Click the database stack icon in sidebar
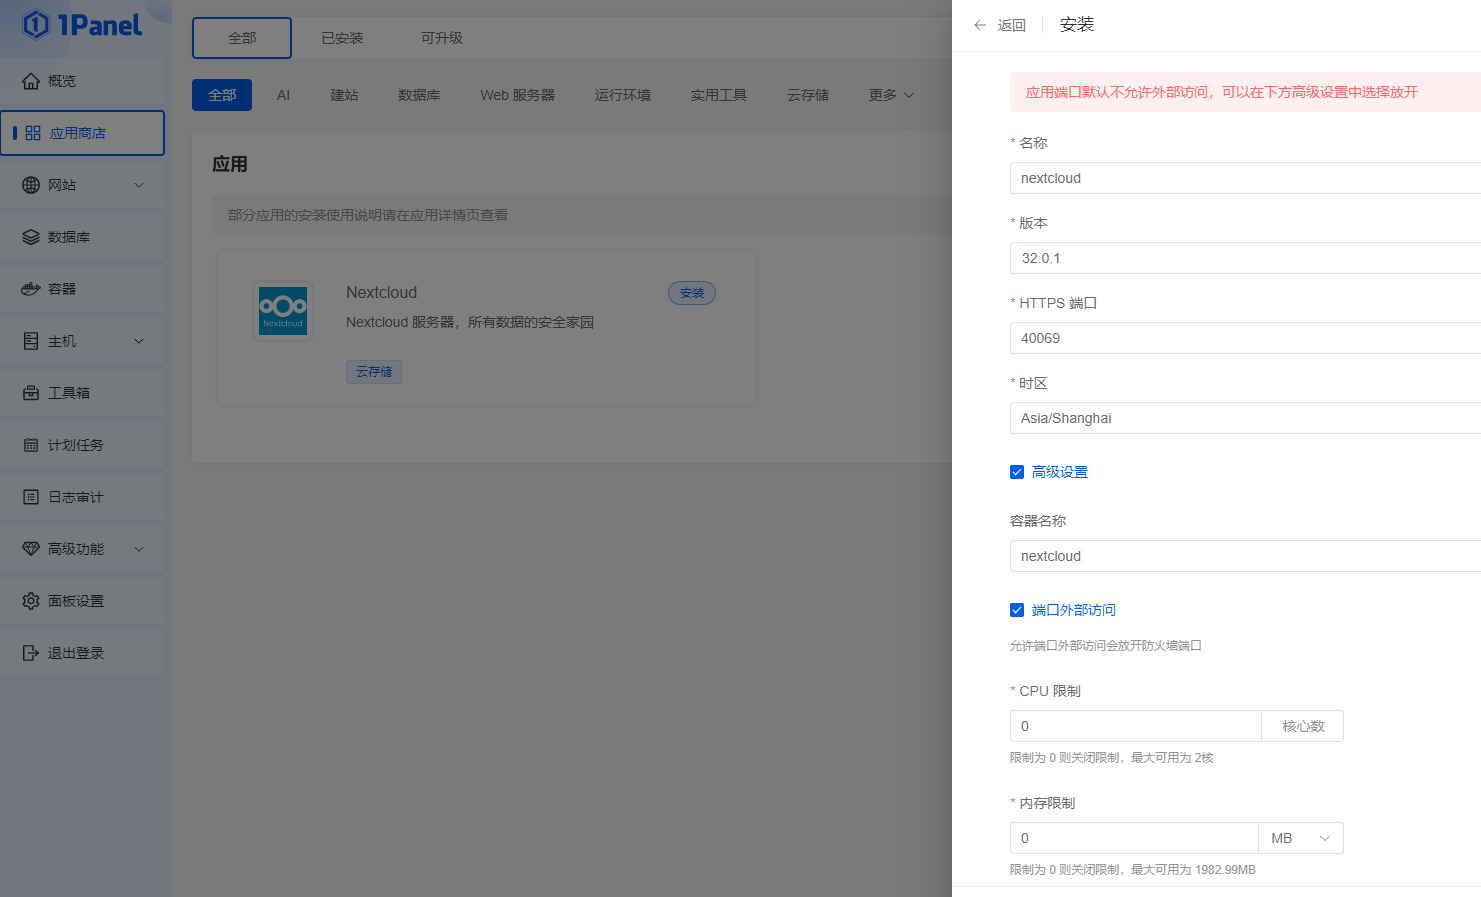This screenshot has height=897, width=1481. (x=31, y=237)
